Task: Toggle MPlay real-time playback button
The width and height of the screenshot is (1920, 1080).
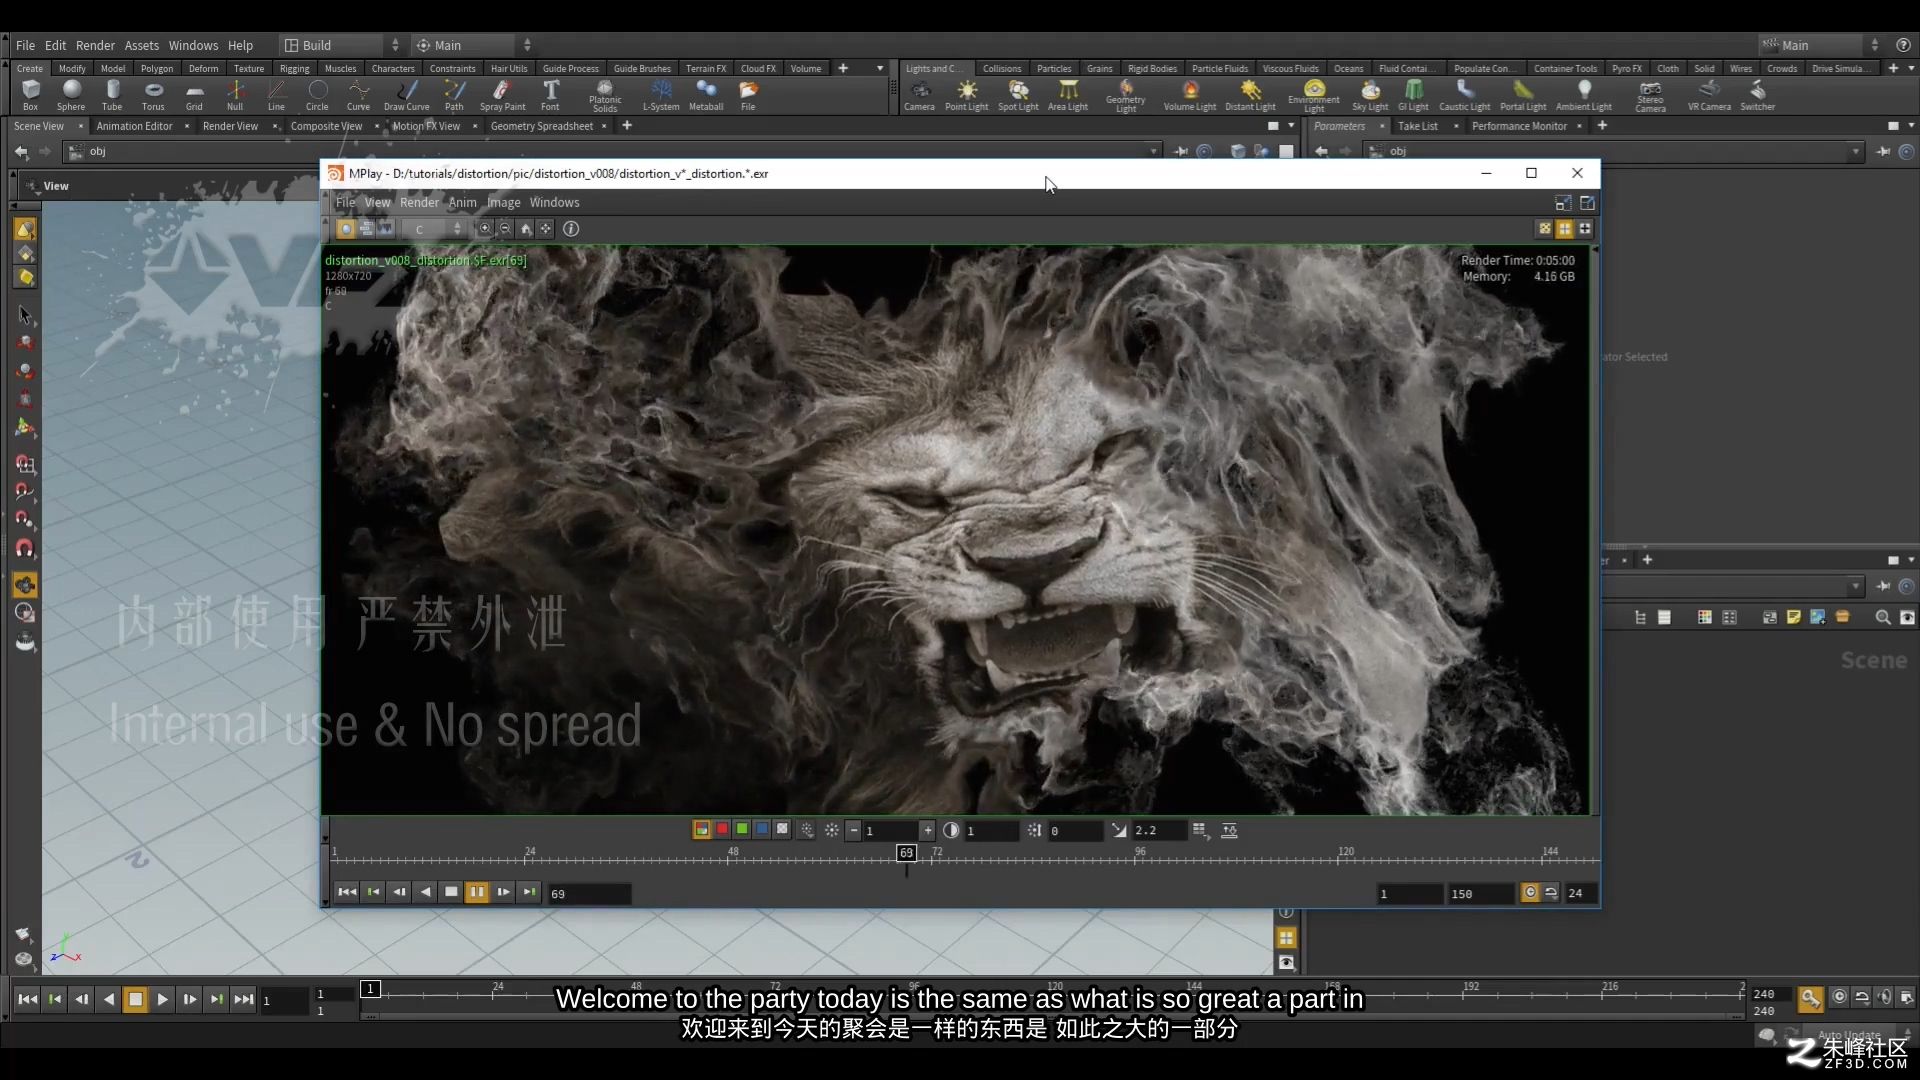Action: (x=1530, y=892)
